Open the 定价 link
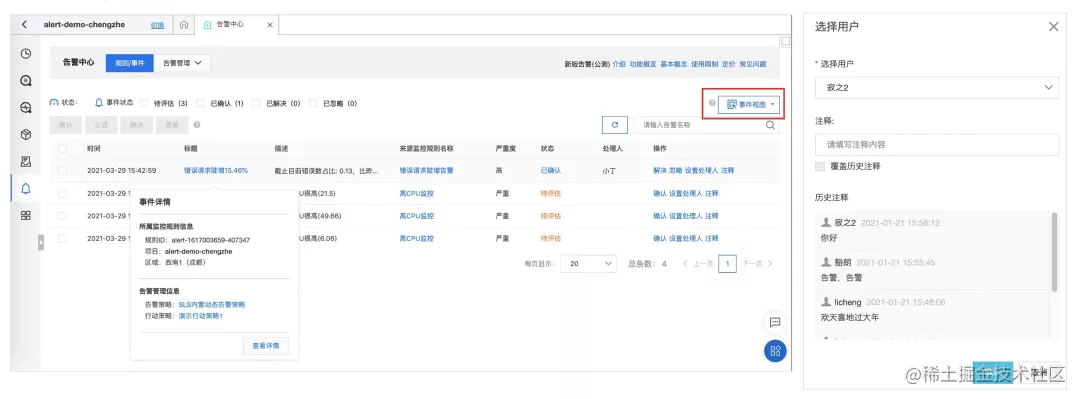 click(x=729, y=64)
